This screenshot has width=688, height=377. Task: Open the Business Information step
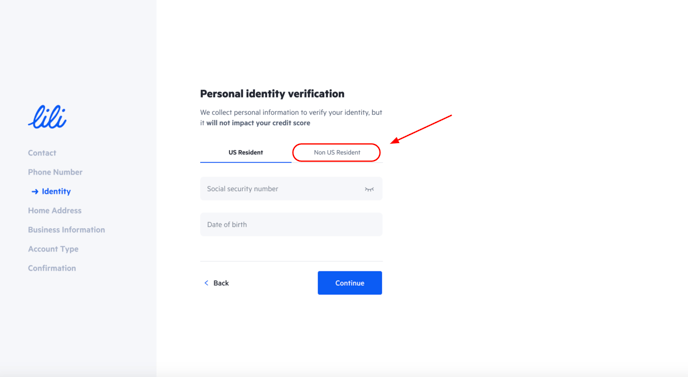pos(67,230)
